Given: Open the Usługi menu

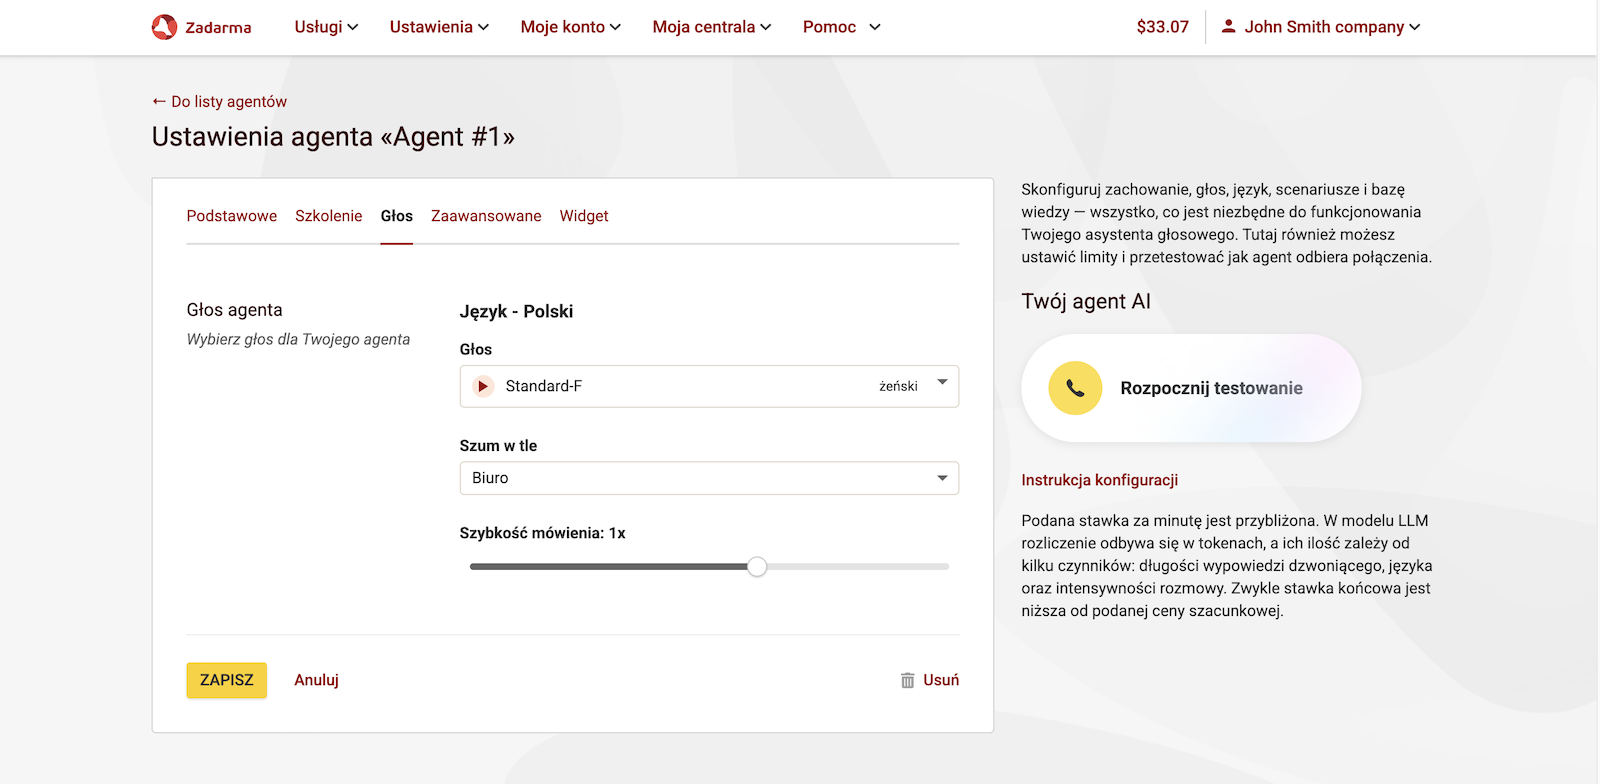Looking at the screenshot, I should (x=326, y=27).
